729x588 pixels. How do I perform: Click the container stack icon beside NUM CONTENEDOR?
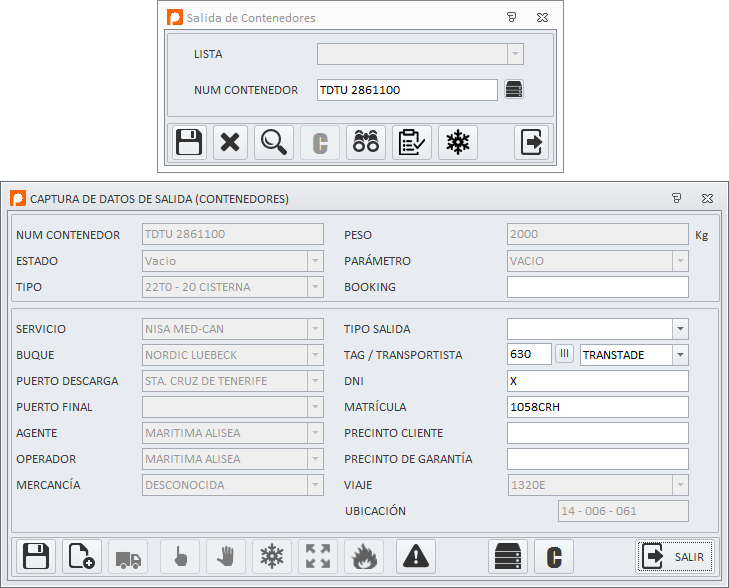coord(514,90)
